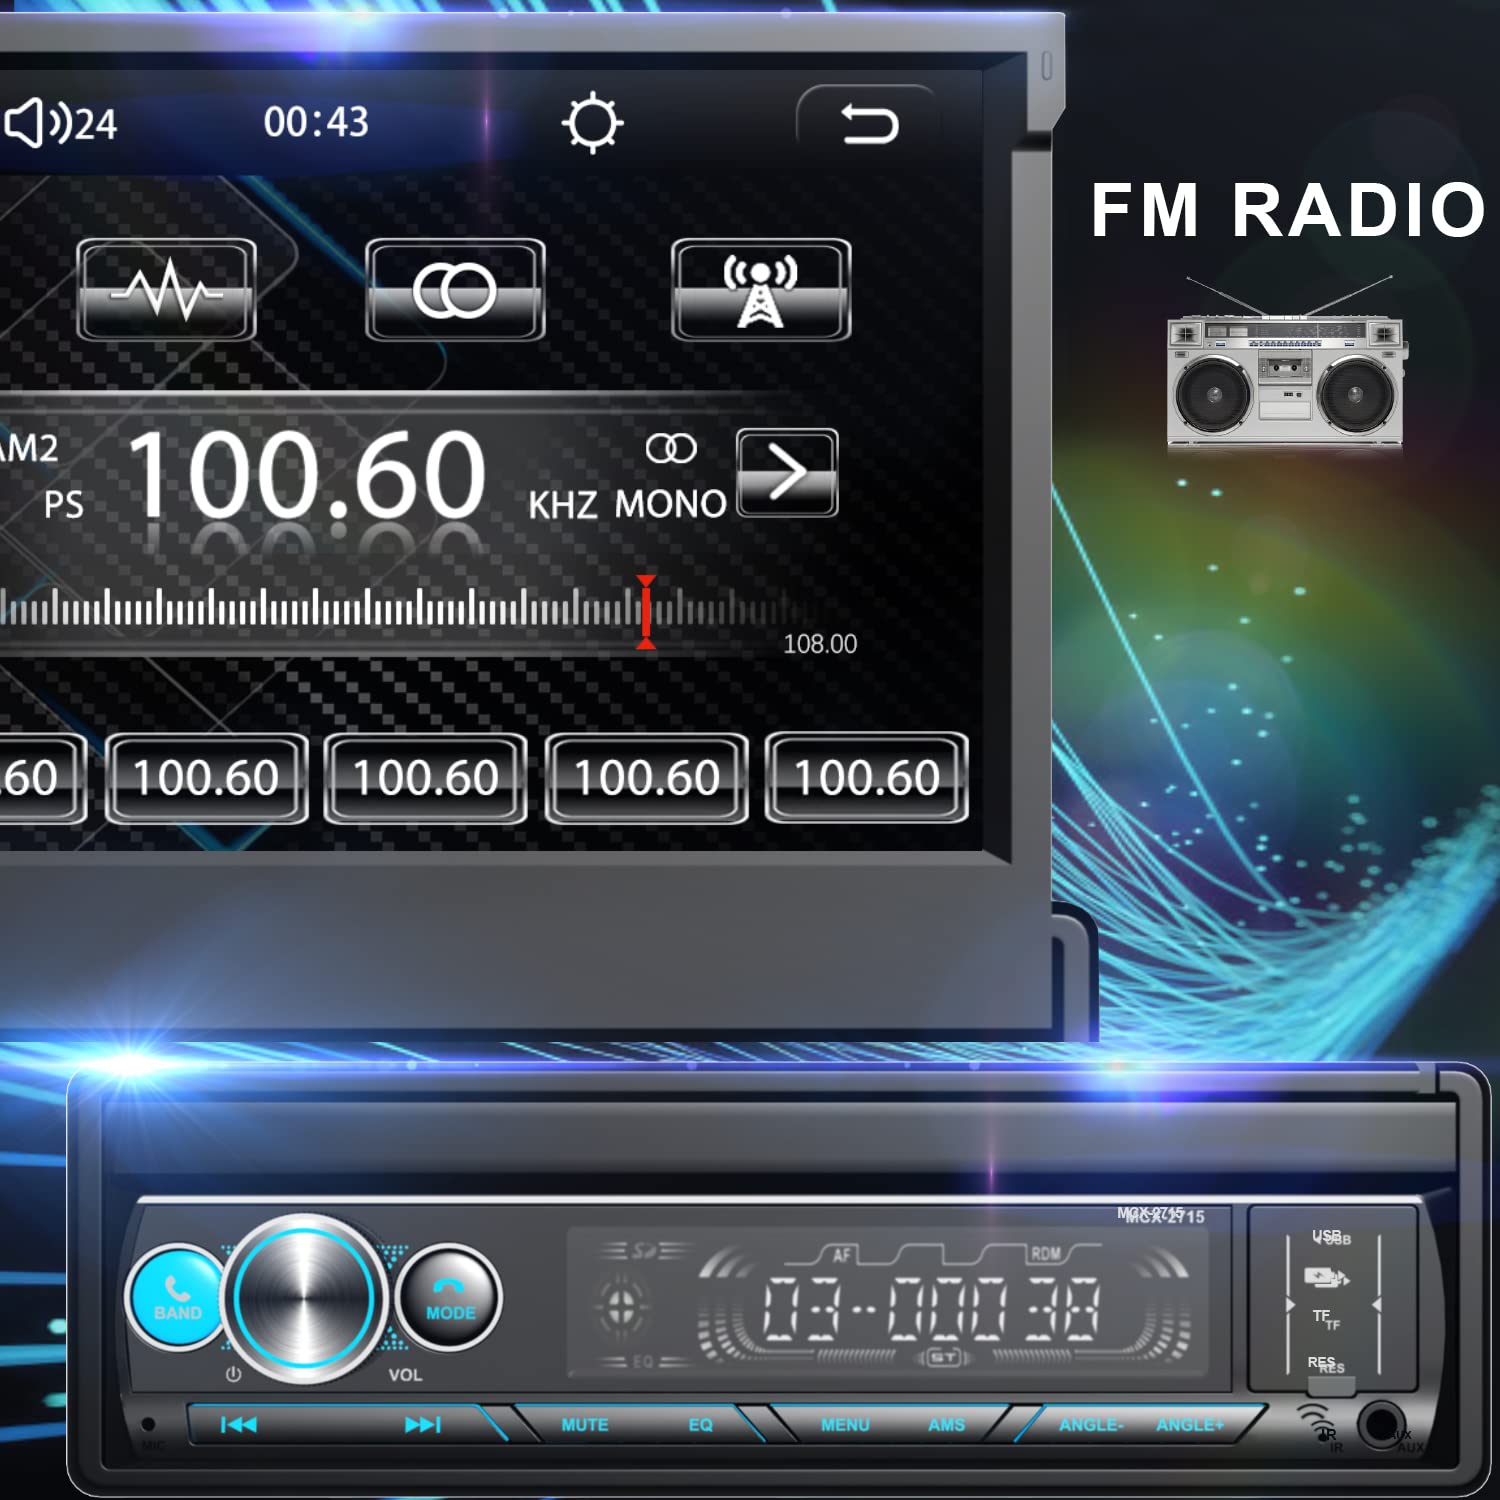Screen dimensions: 1500x1500
Task: Click the TF card slot label
Action: [x=1326, y=1319]
